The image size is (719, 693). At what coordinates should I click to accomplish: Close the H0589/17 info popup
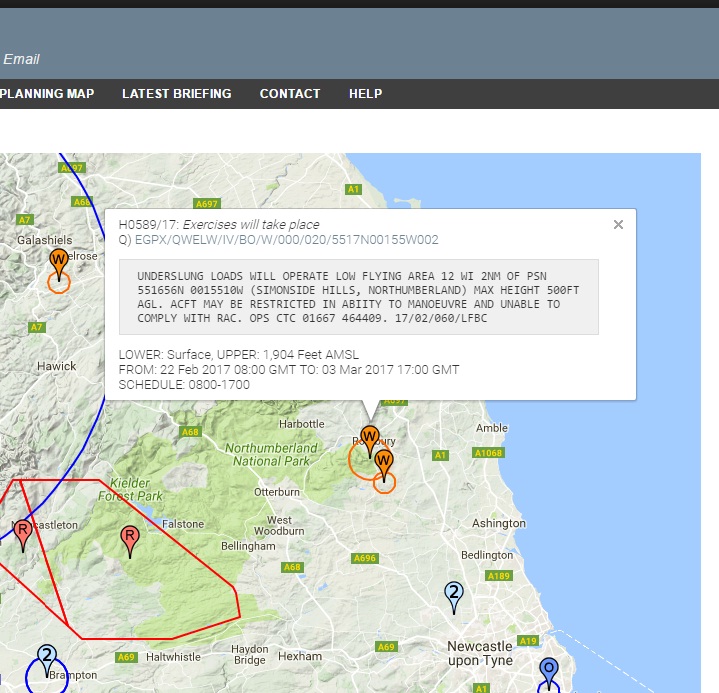[618, 225]
